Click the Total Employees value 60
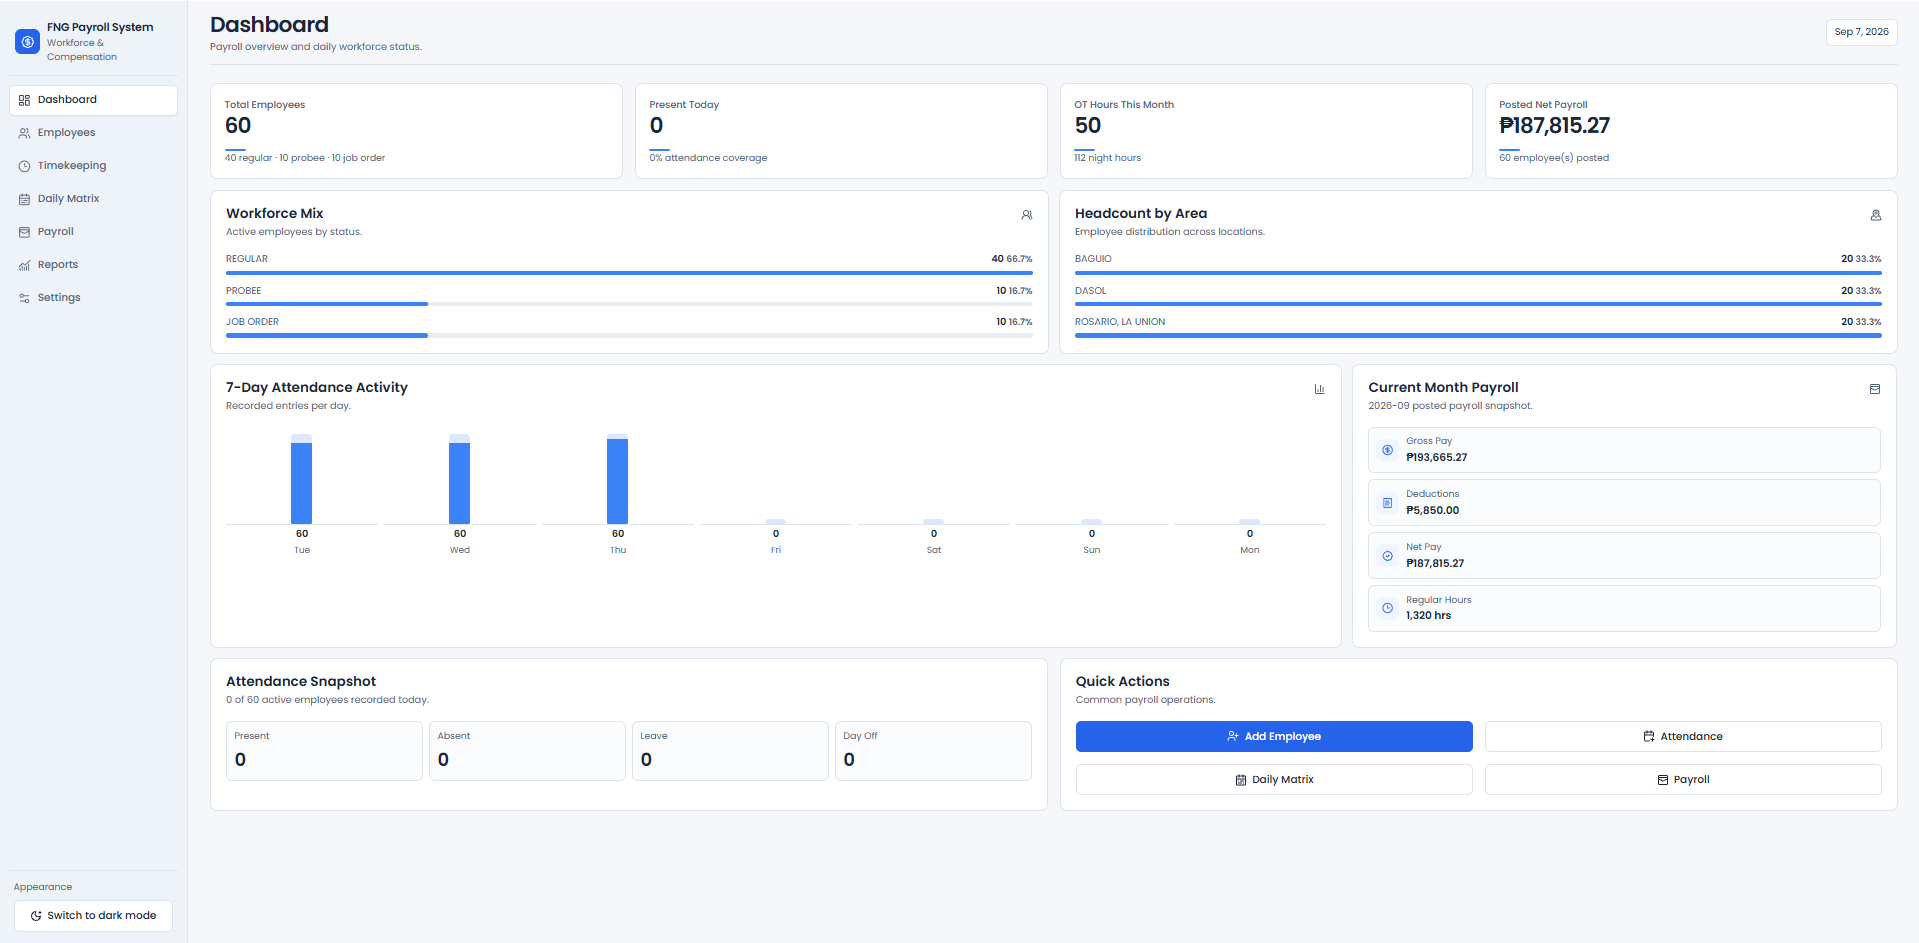This screenshot has height=943, width=1919. click(238, 126)
